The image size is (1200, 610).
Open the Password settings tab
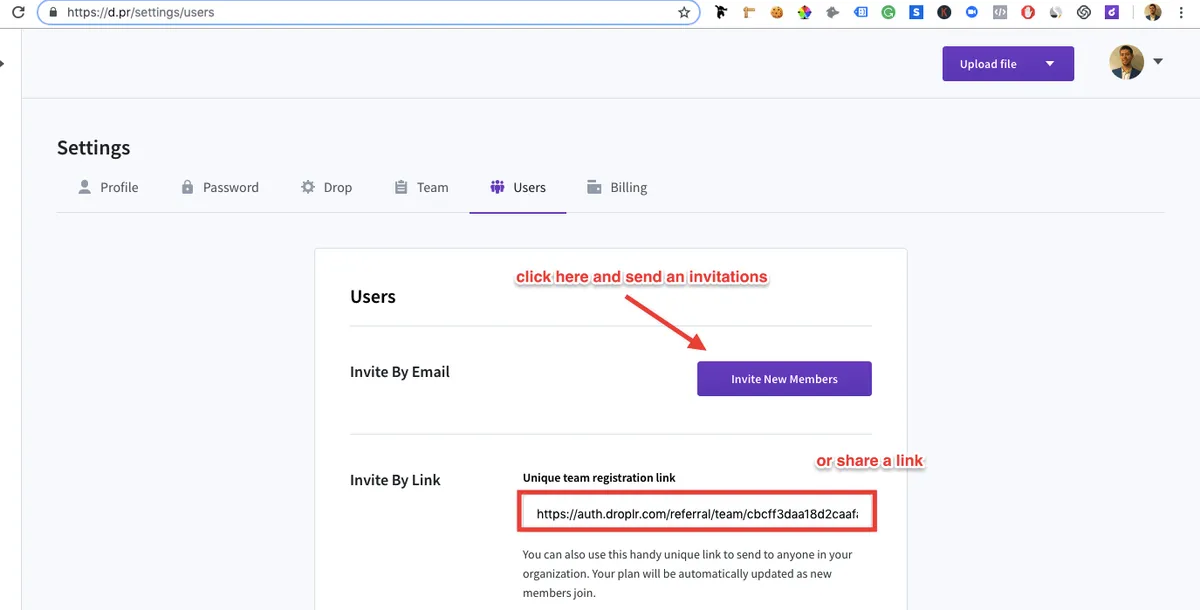point(219,187)
